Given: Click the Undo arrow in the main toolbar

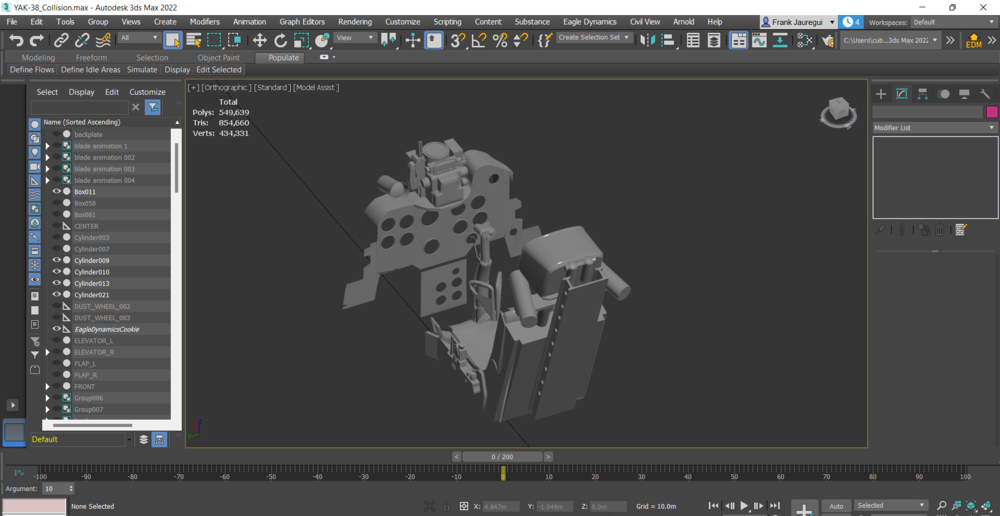Looking at the screenshot, I should pyautogui.click(x=16, y=40).
